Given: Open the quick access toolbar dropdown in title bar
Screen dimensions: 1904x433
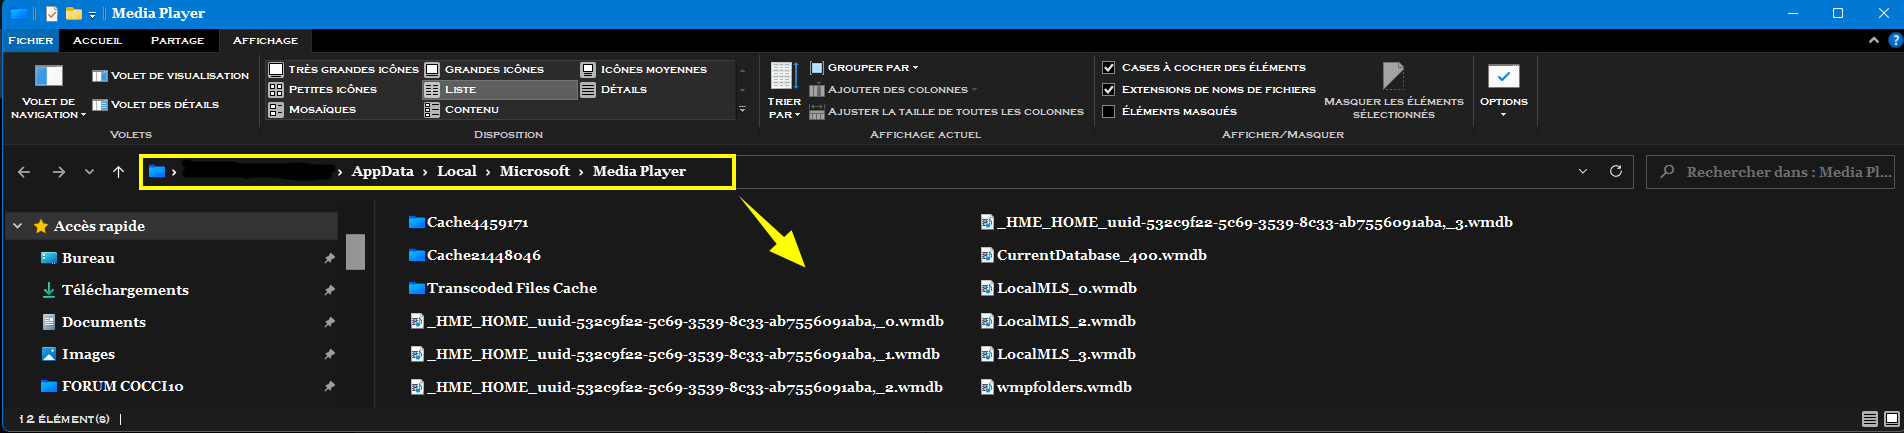Looking at the screenshot, I should 92,14.
